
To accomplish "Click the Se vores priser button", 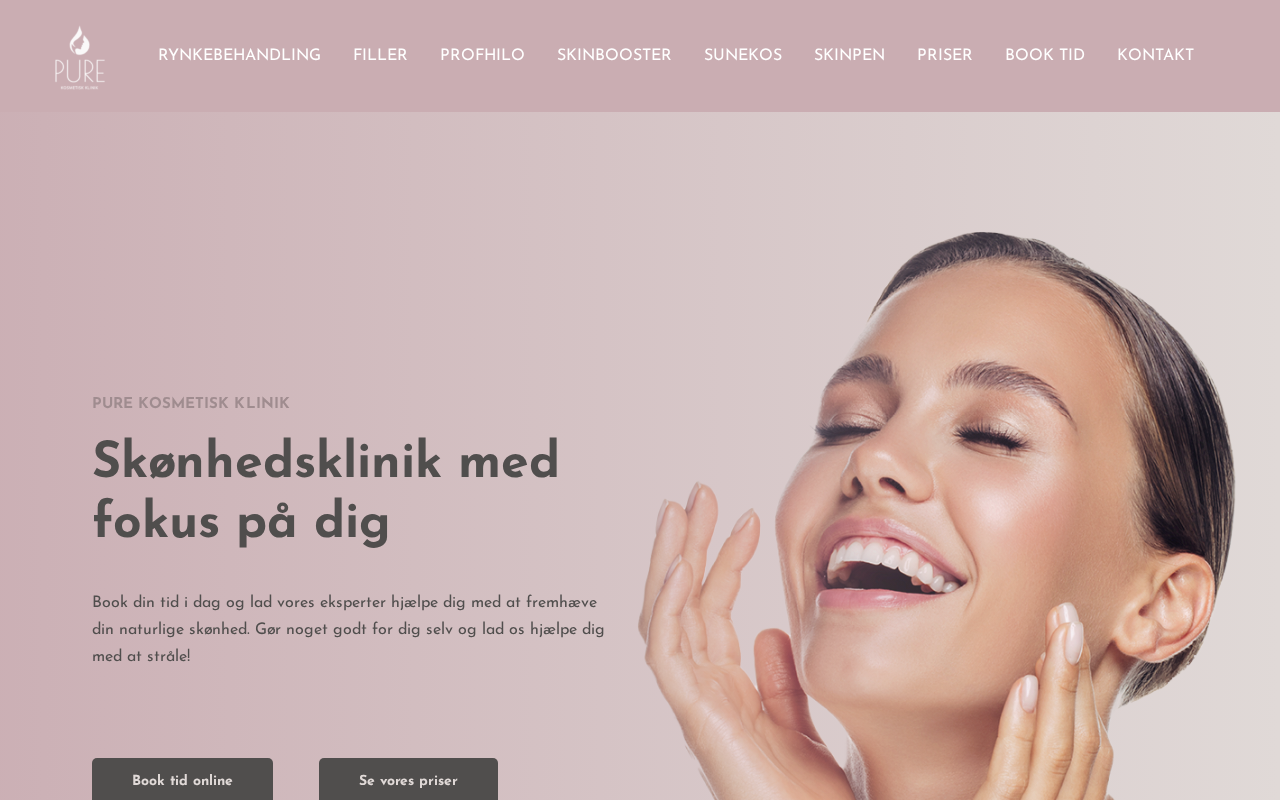I will coord(408,780).
